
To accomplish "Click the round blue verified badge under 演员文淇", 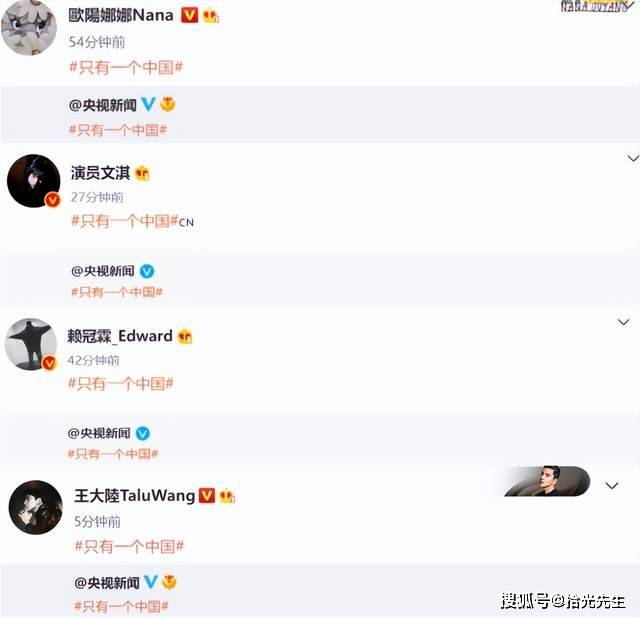I will coord(147,271).
